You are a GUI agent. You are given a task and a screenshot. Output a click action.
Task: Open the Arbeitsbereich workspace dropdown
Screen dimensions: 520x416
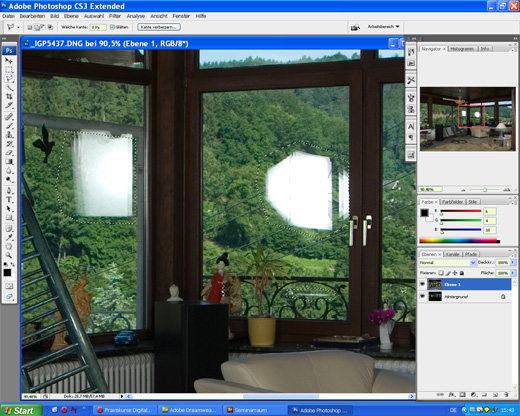click(383, 27)
